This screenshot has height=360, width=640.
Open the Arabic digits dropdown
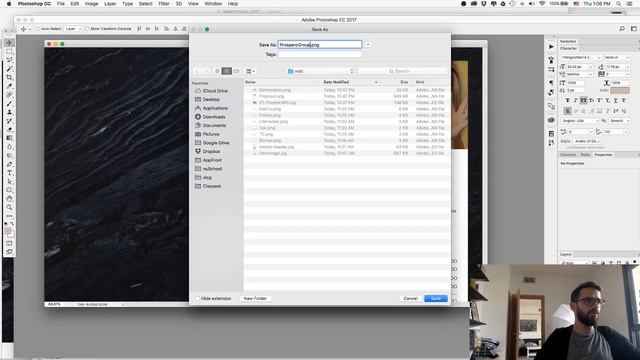(x=588, y=141)
